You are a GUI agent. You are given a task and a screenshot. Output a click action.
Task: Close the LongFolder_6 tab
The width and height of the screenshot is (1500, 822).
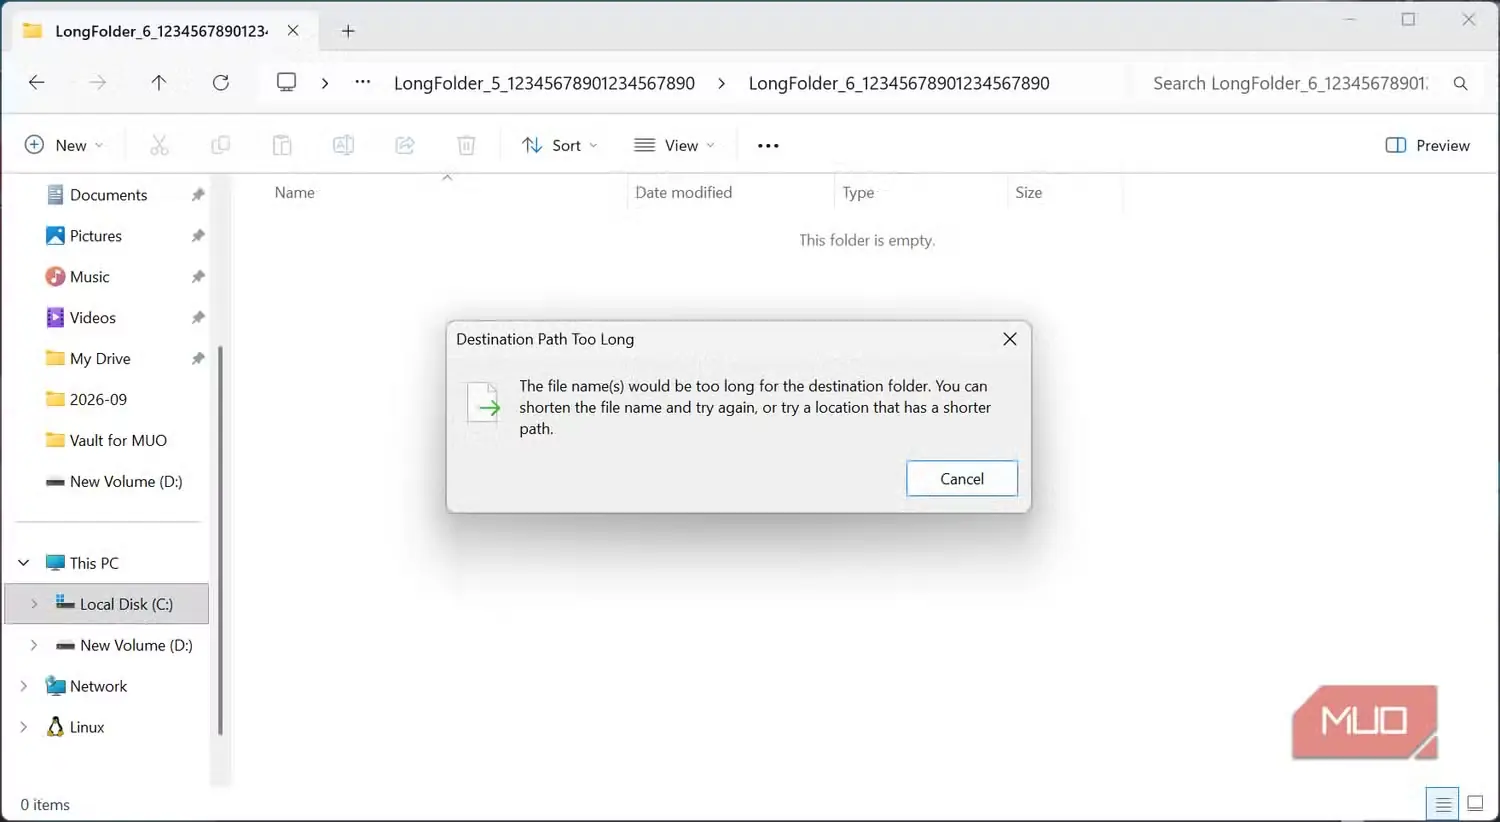(293, 31)
